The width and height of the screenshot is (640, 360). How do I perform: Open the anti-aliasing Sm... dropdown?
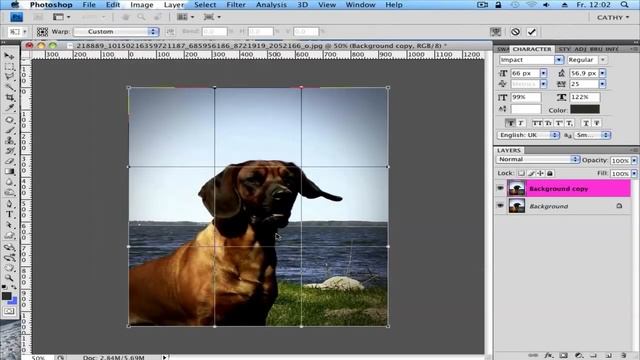click(593, 135)
